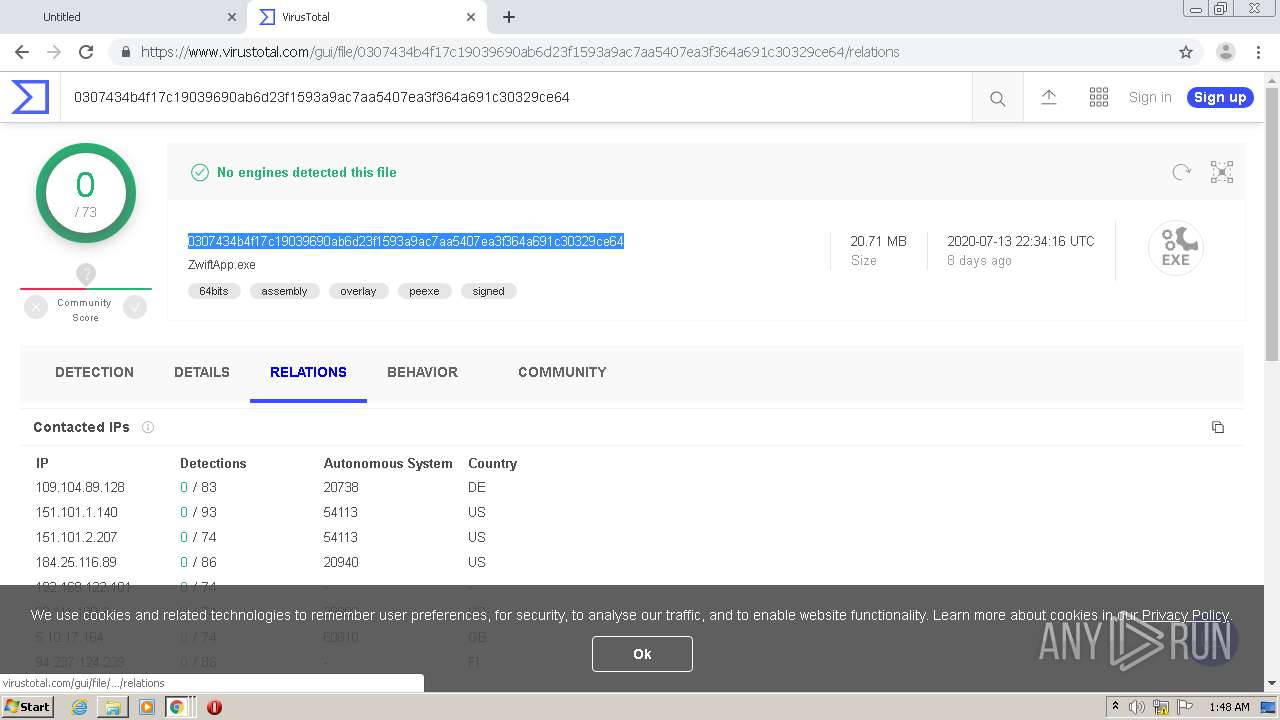Click the VirusTotal logo icon
The width and height of the screenshot is (1280, 720).
pyautogui.click(x=30, y=97)
